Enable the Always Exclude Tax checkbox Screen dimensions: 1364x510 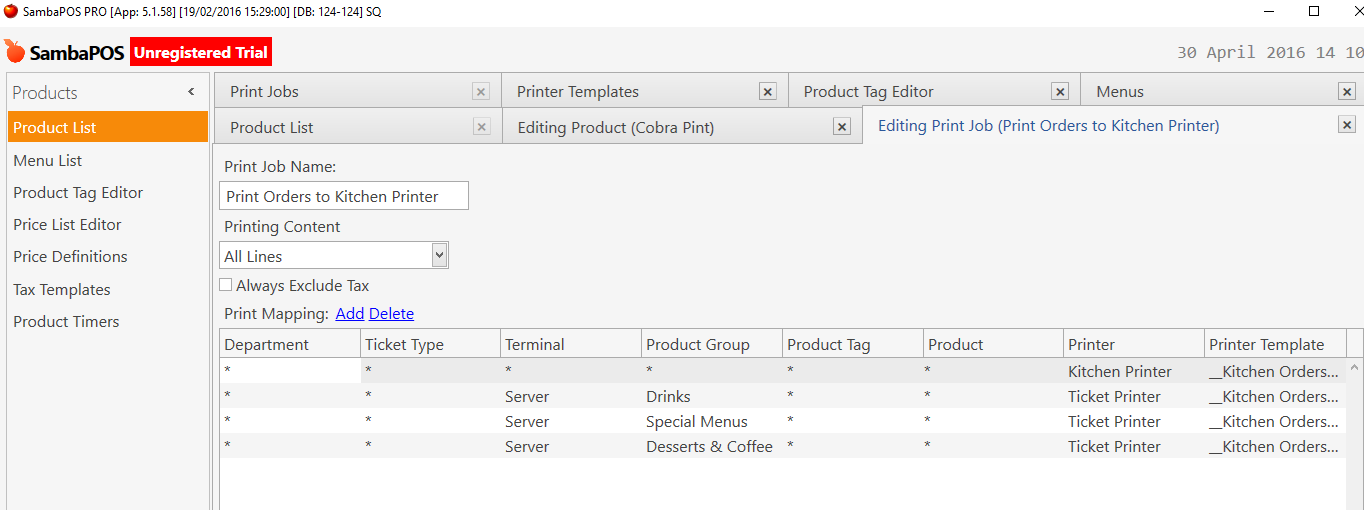(x=226, y=286)
